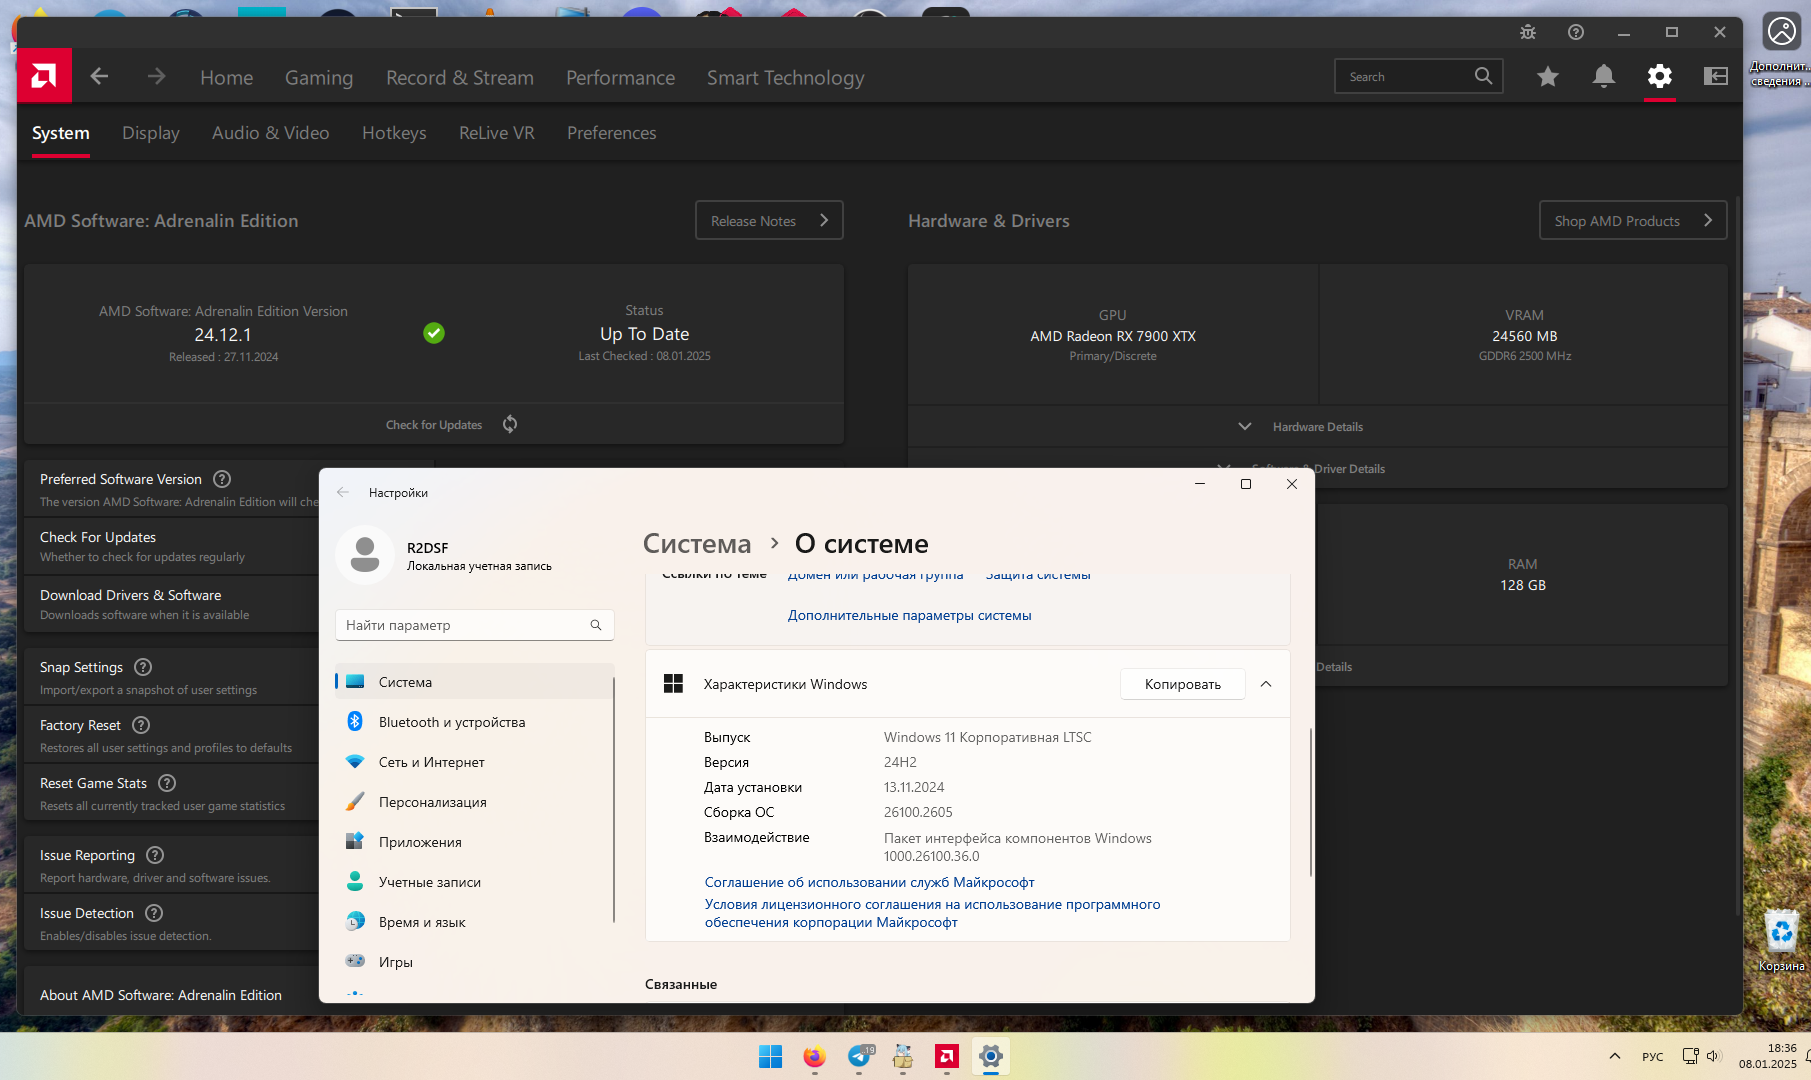
Task: Go back using the AMD back arrow
Action: pos(99,76)
